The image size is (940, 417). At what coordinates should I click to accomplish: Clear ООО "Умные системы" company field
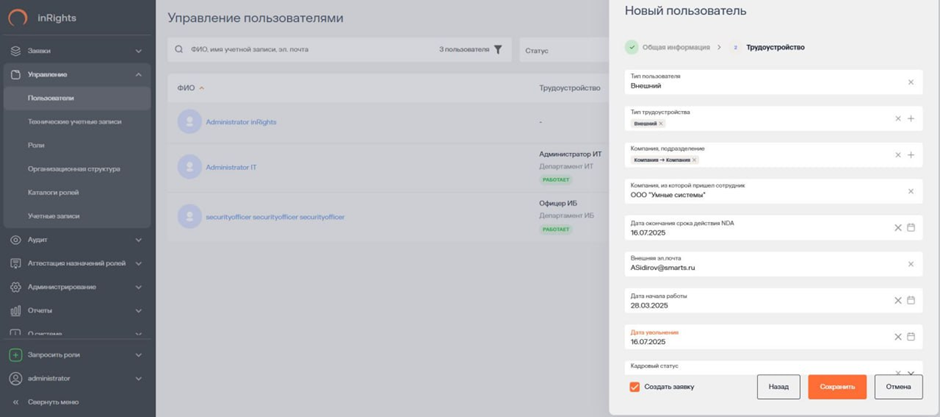click(911, 192)
